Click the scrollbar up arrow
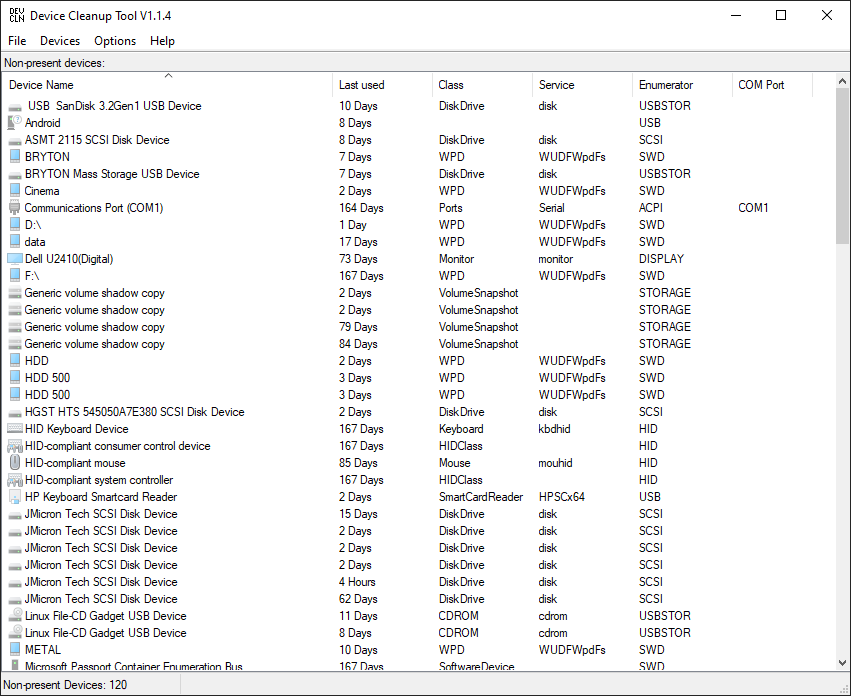This screenshot has width=851, height=696. pos(842,81)
